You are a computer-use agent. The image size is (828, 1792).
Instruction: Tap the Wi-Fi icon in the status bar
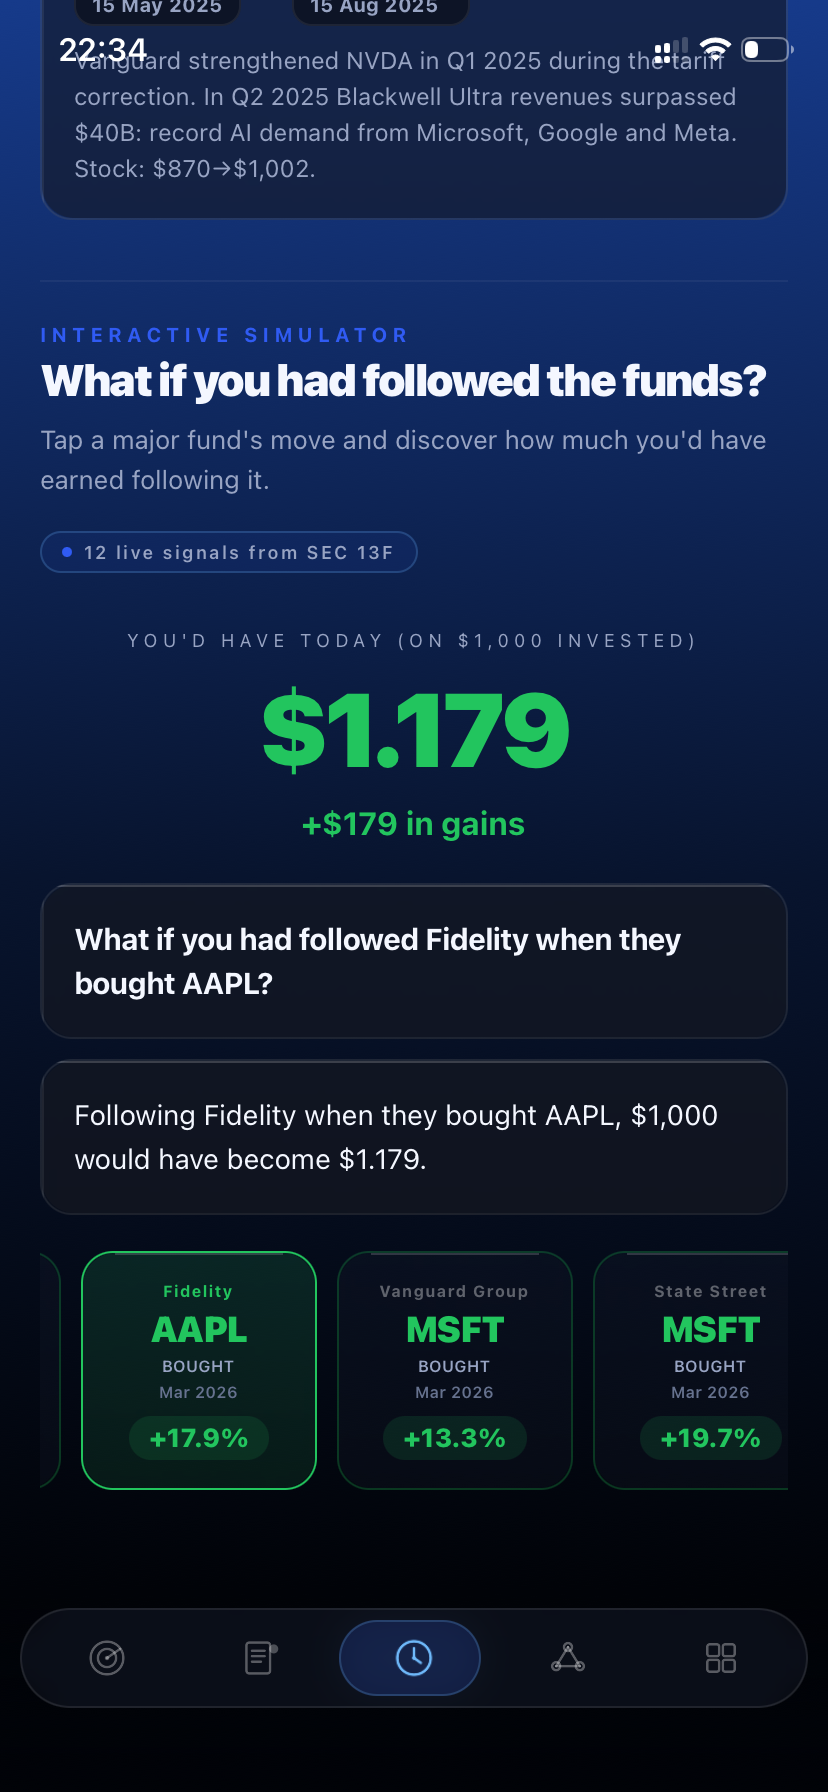(x=714, y=46)
